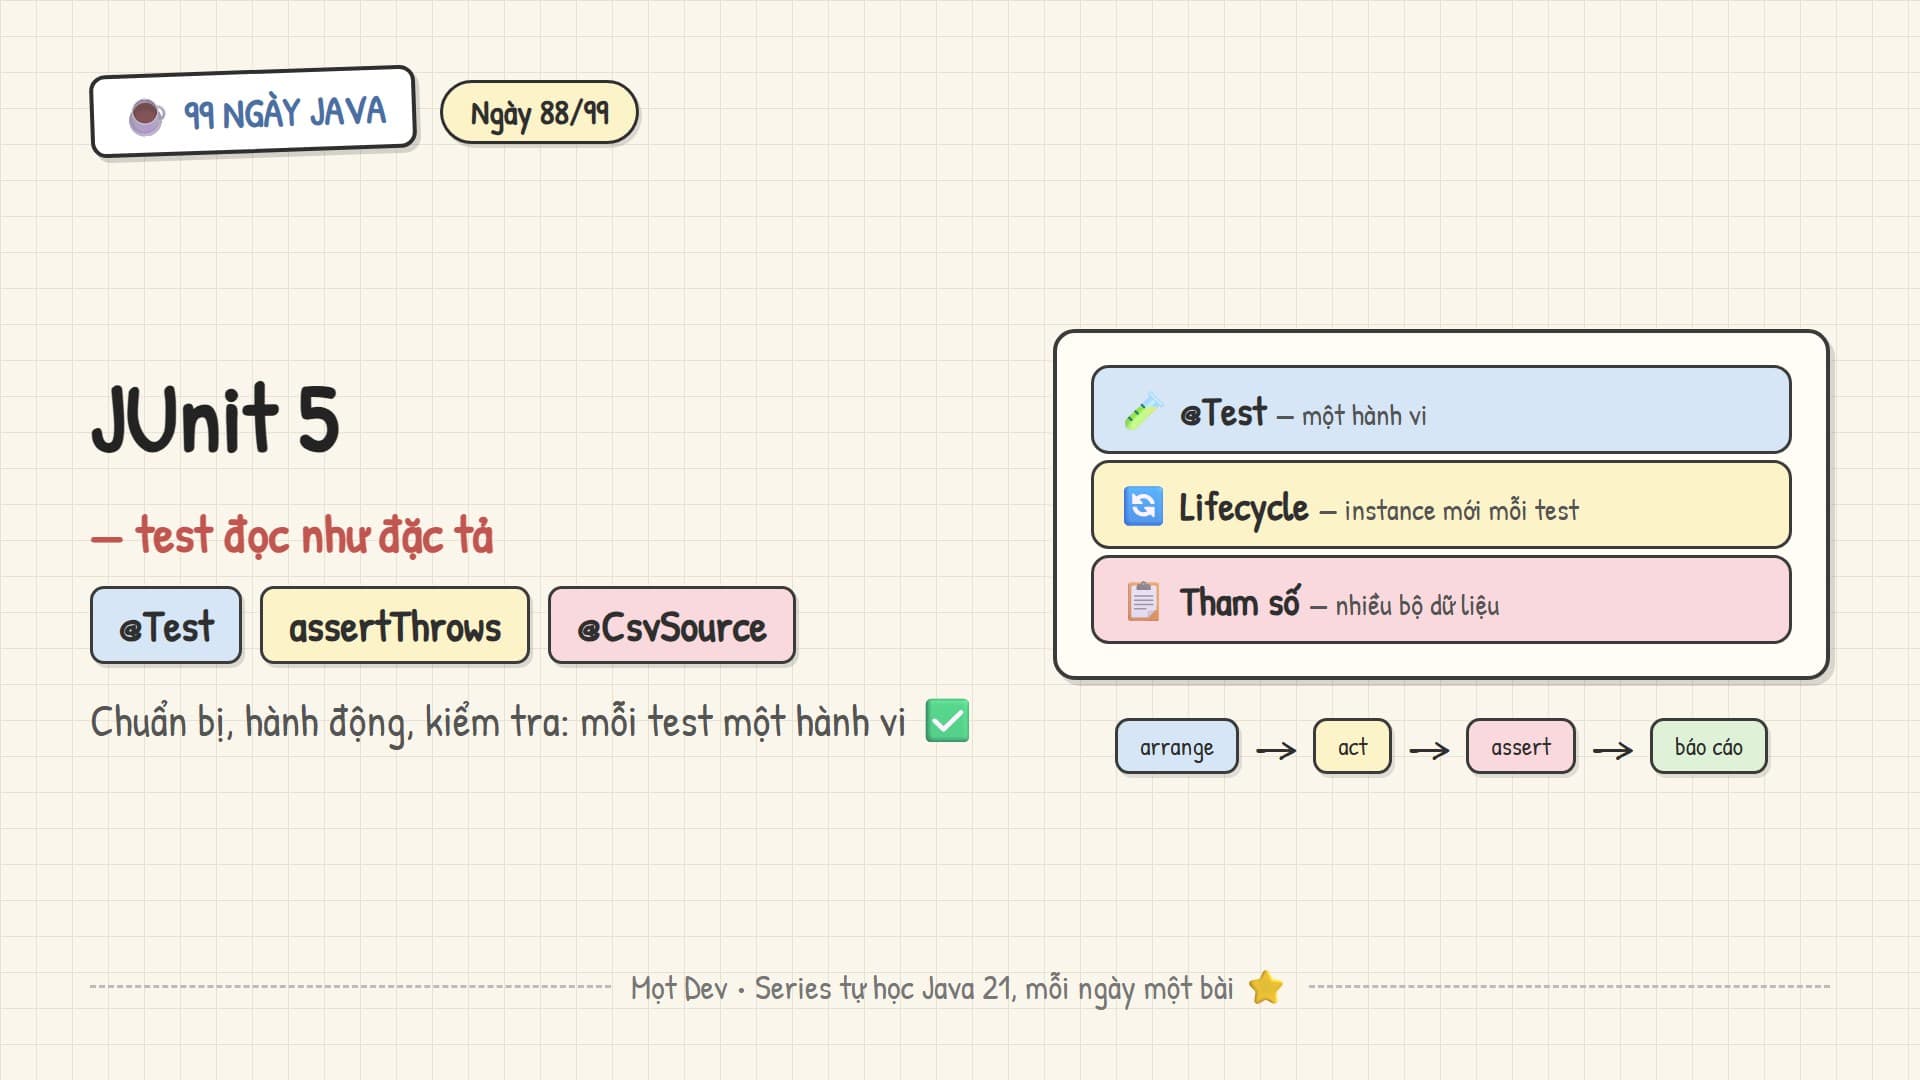Select the Ngày 88/99 pill
The width and height of the screenshot is (1920, 1080).
click(539, 113)
